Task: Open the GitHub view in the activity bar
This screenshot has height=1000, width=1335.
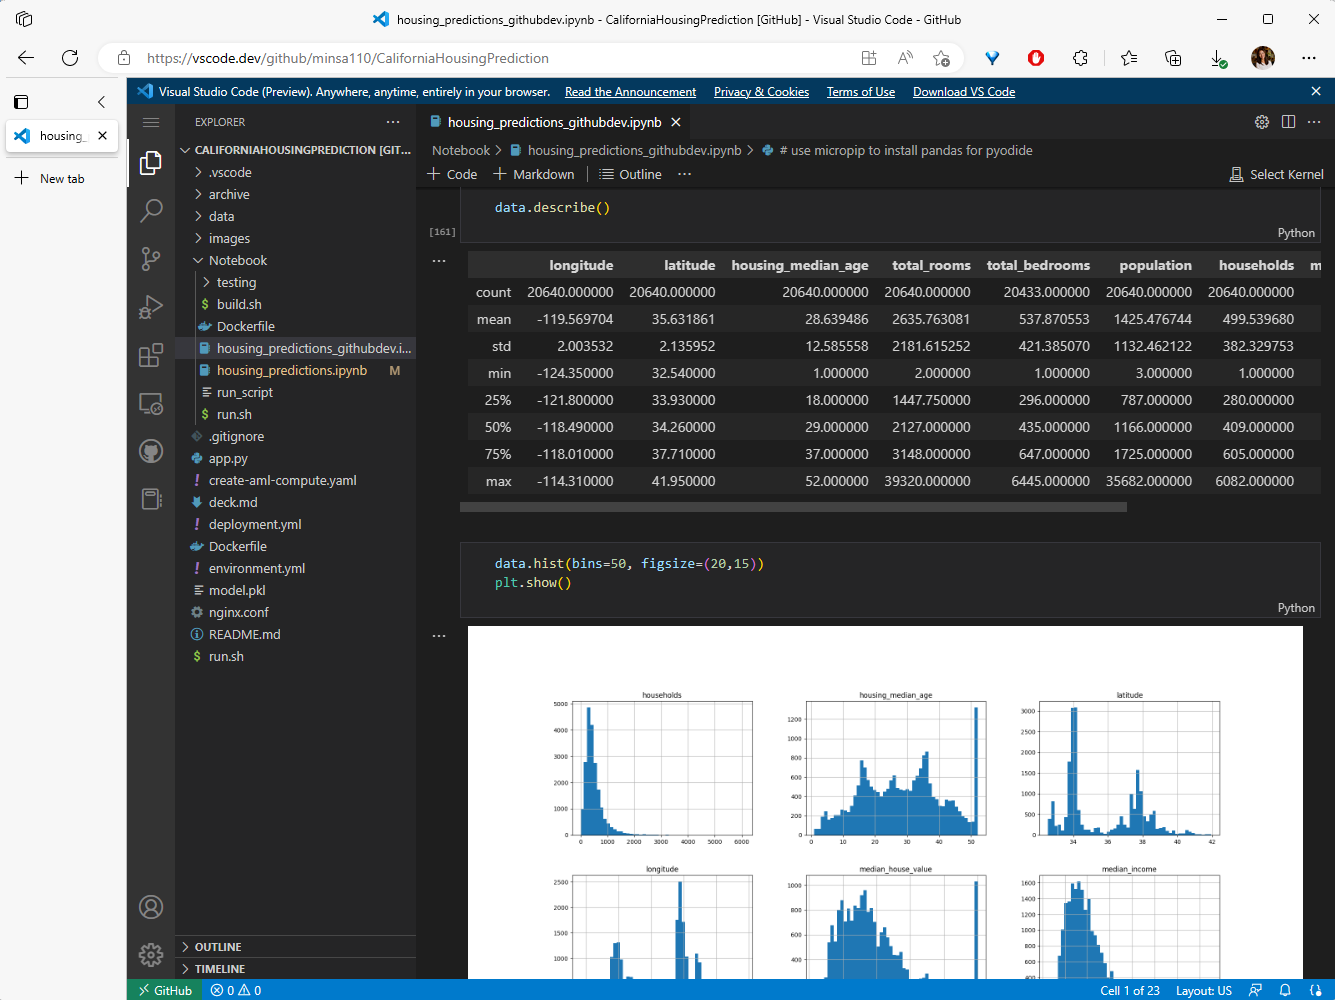Action: [150, 451]
